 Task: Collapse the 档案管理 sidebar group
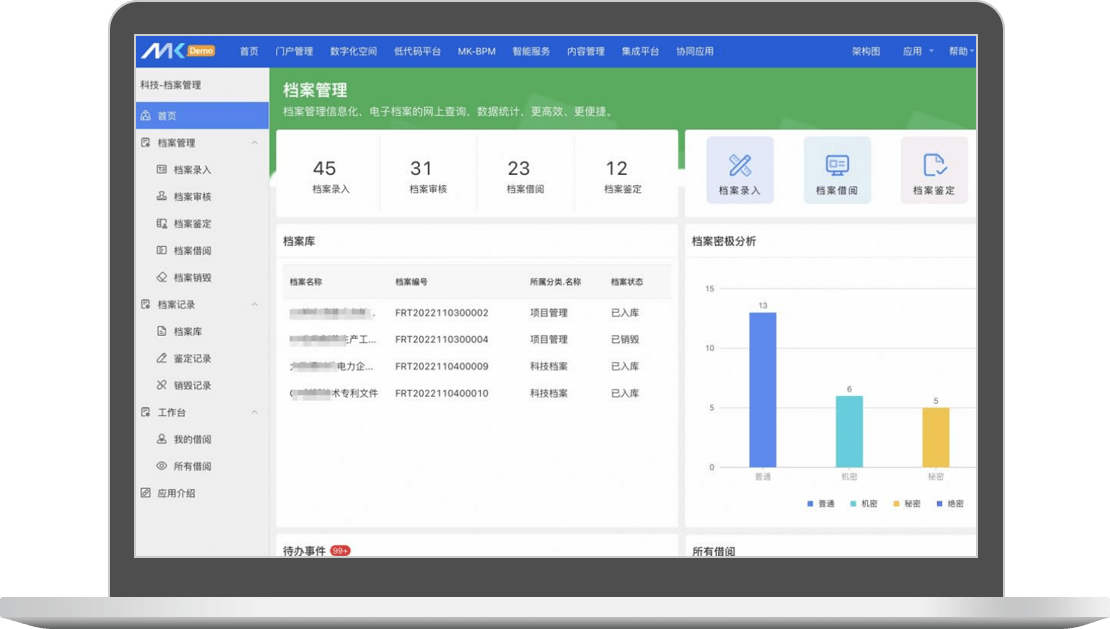pos(254,143)
